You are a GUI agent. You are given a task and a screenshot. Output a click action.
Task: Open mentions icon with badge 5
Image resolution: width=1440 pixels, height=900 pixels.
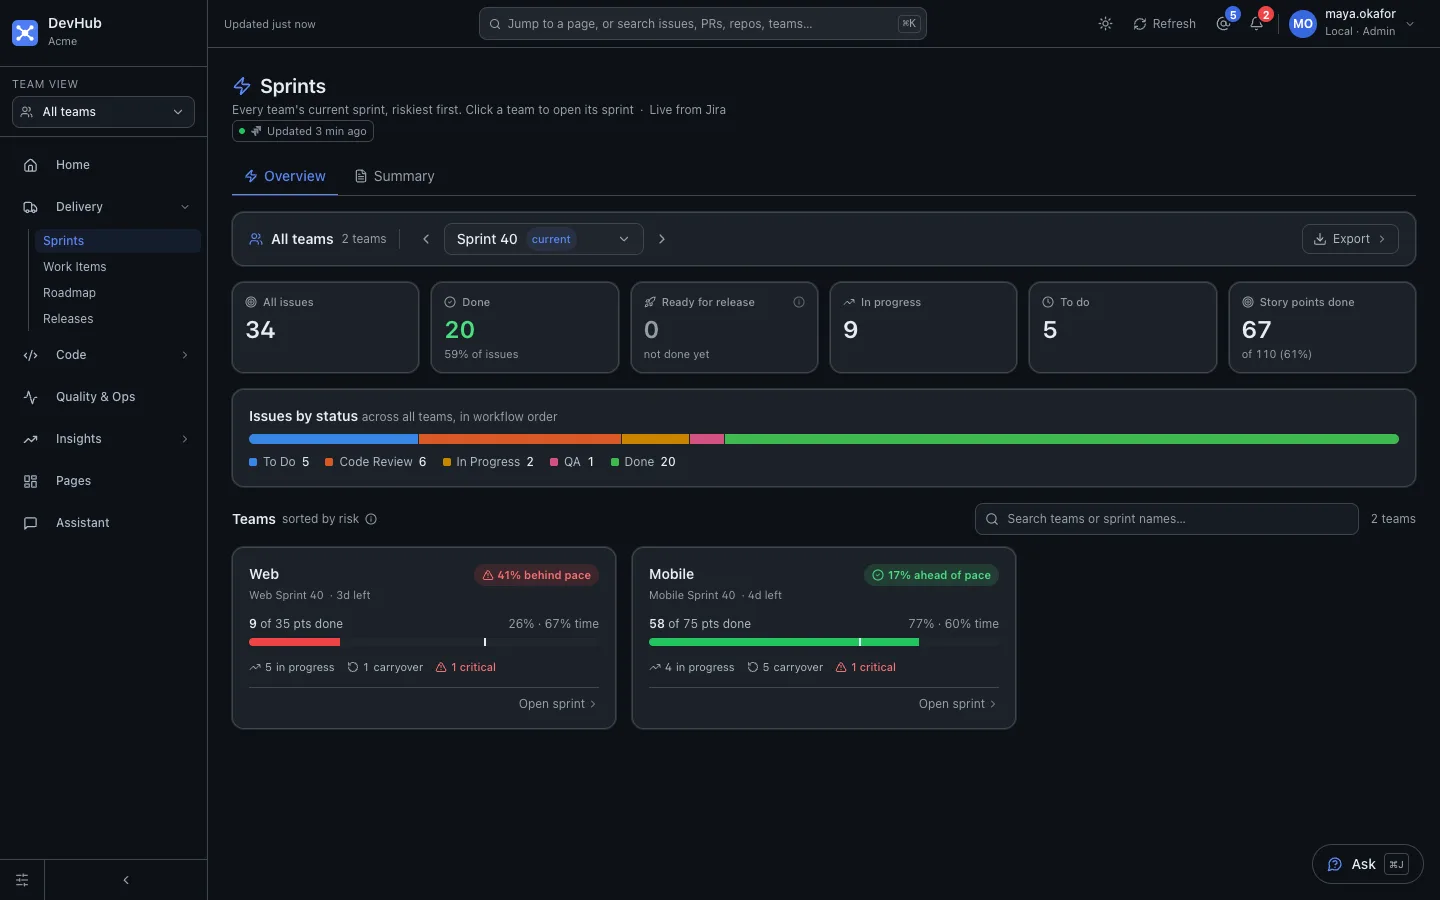pos(1223,24)
